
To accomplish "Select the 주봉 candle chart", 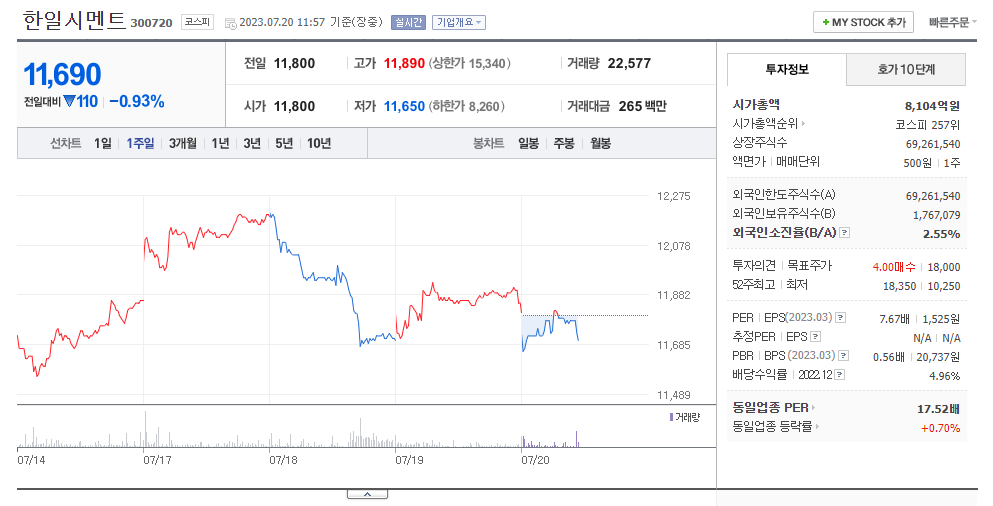I will 564,143.
